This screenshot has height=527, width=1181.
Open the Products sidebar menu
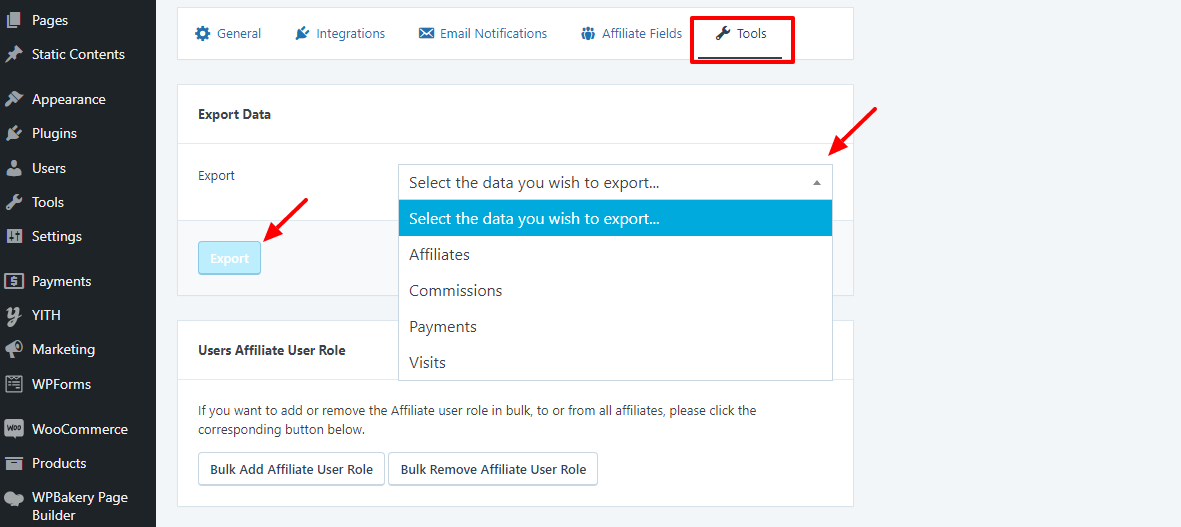58,463
